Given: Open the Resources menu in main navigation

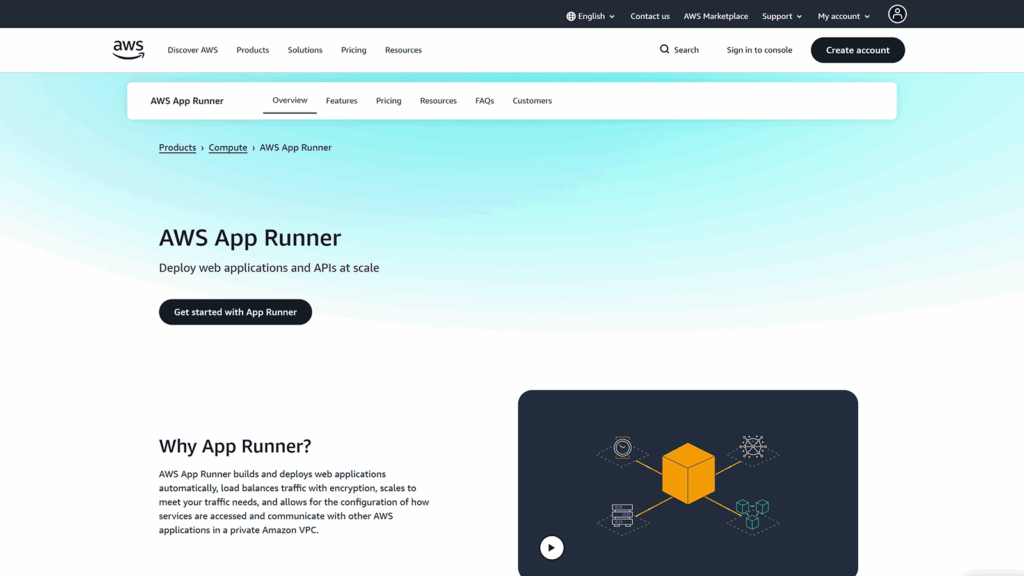Looking at the screenshot, I should [403, 50].
